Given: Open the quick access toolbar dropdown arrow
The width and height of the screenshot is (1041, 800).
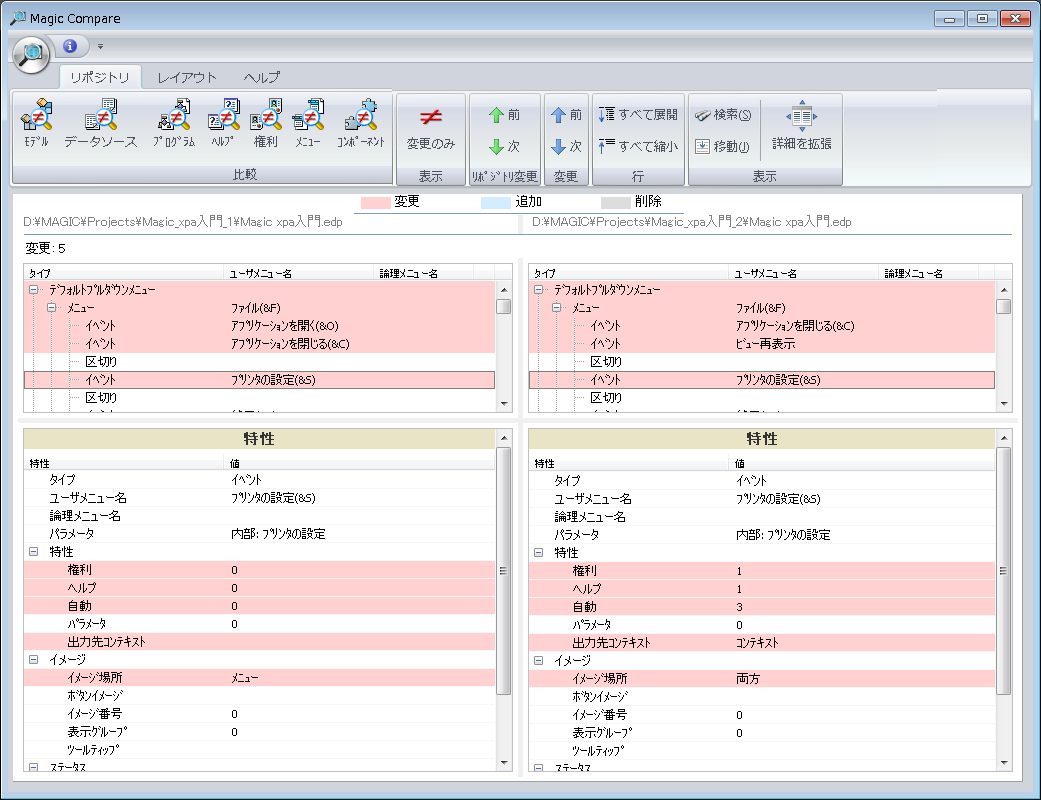Looking at the screenshot, I should click(100, 46).
